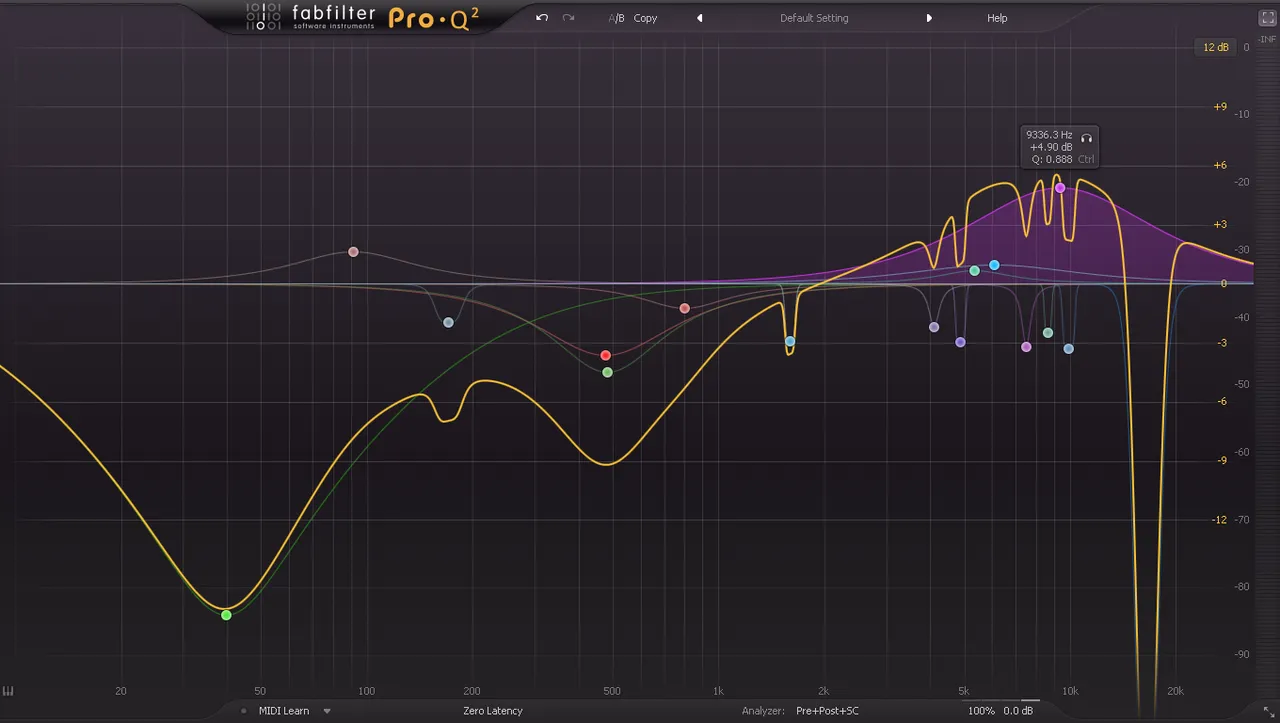Select the green low cut band near 40 Hz
Screen dimensions: 1280x723
click(x=226, y=615)
